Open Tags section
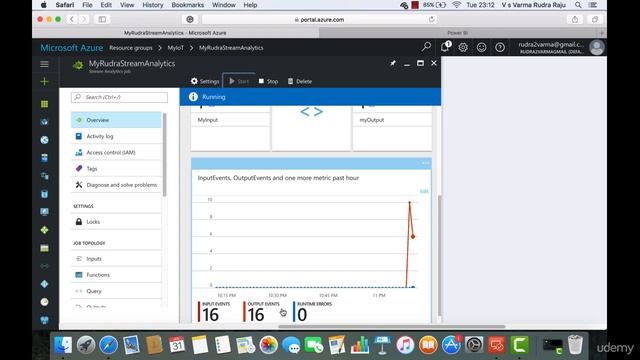This screenshot has width=640, height=360. pyautogui.click(x=116, y=169)
